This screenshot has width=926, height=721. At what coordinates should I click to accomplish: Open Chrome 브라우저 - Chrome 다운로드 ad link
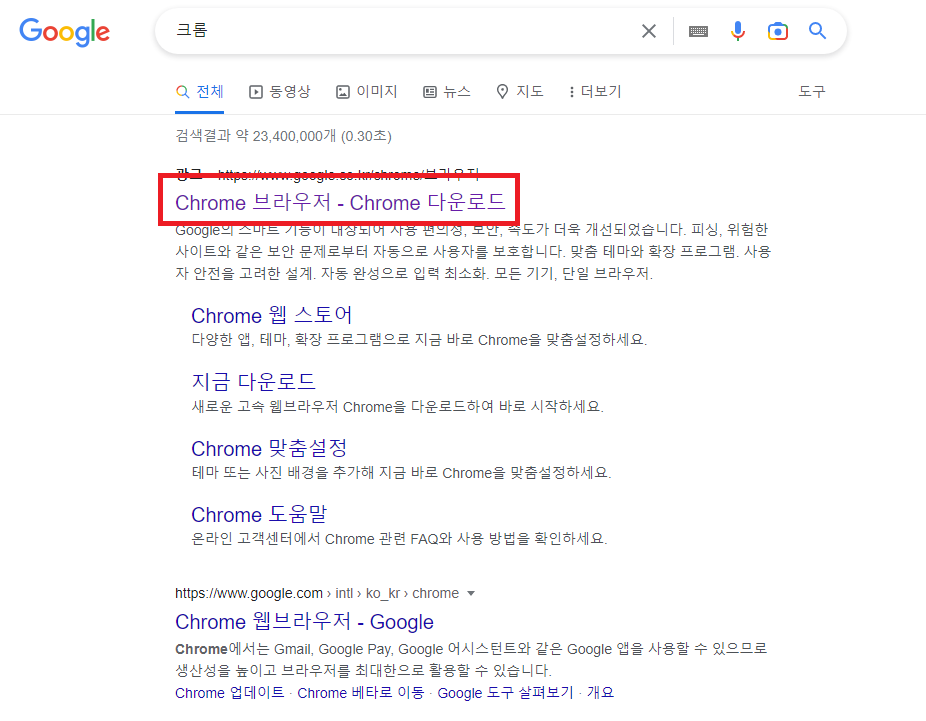click(x=340, y=203)
